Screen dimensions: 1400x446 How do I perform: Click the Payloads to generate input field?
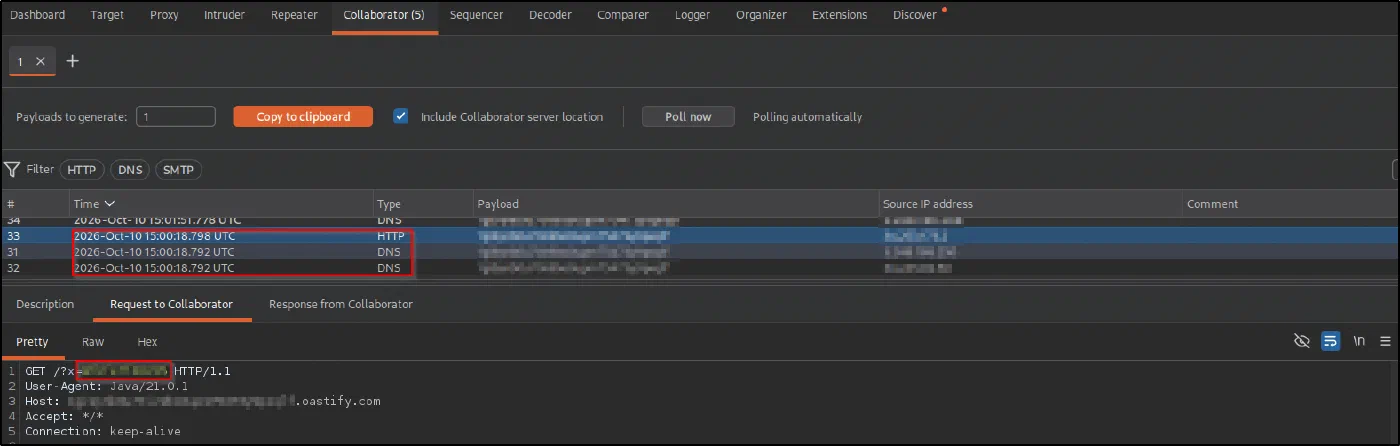click(176, 117)
